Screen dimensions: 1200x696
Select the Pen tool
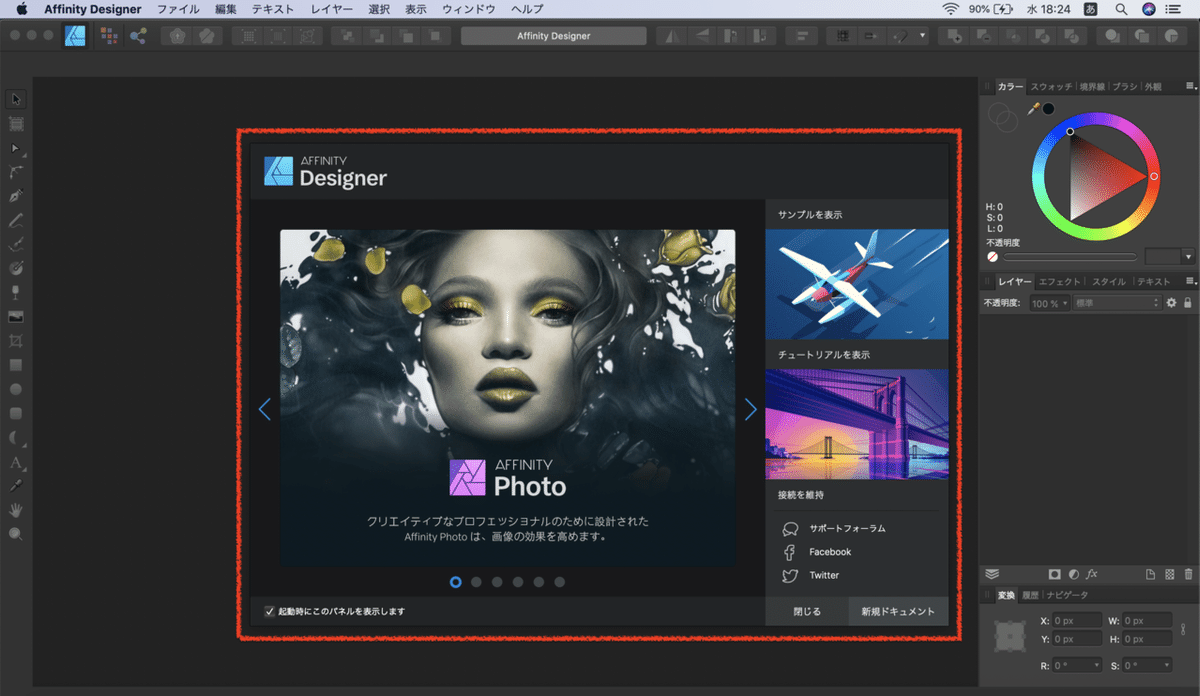point(16,196)
